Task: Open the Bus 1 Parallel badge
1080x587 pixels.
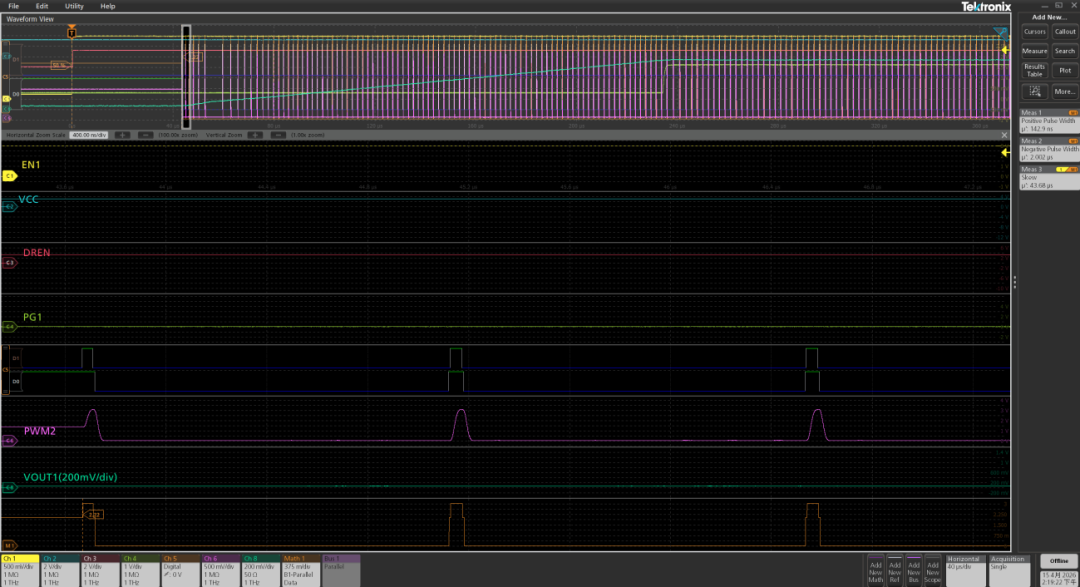Action: pos(340,570)
